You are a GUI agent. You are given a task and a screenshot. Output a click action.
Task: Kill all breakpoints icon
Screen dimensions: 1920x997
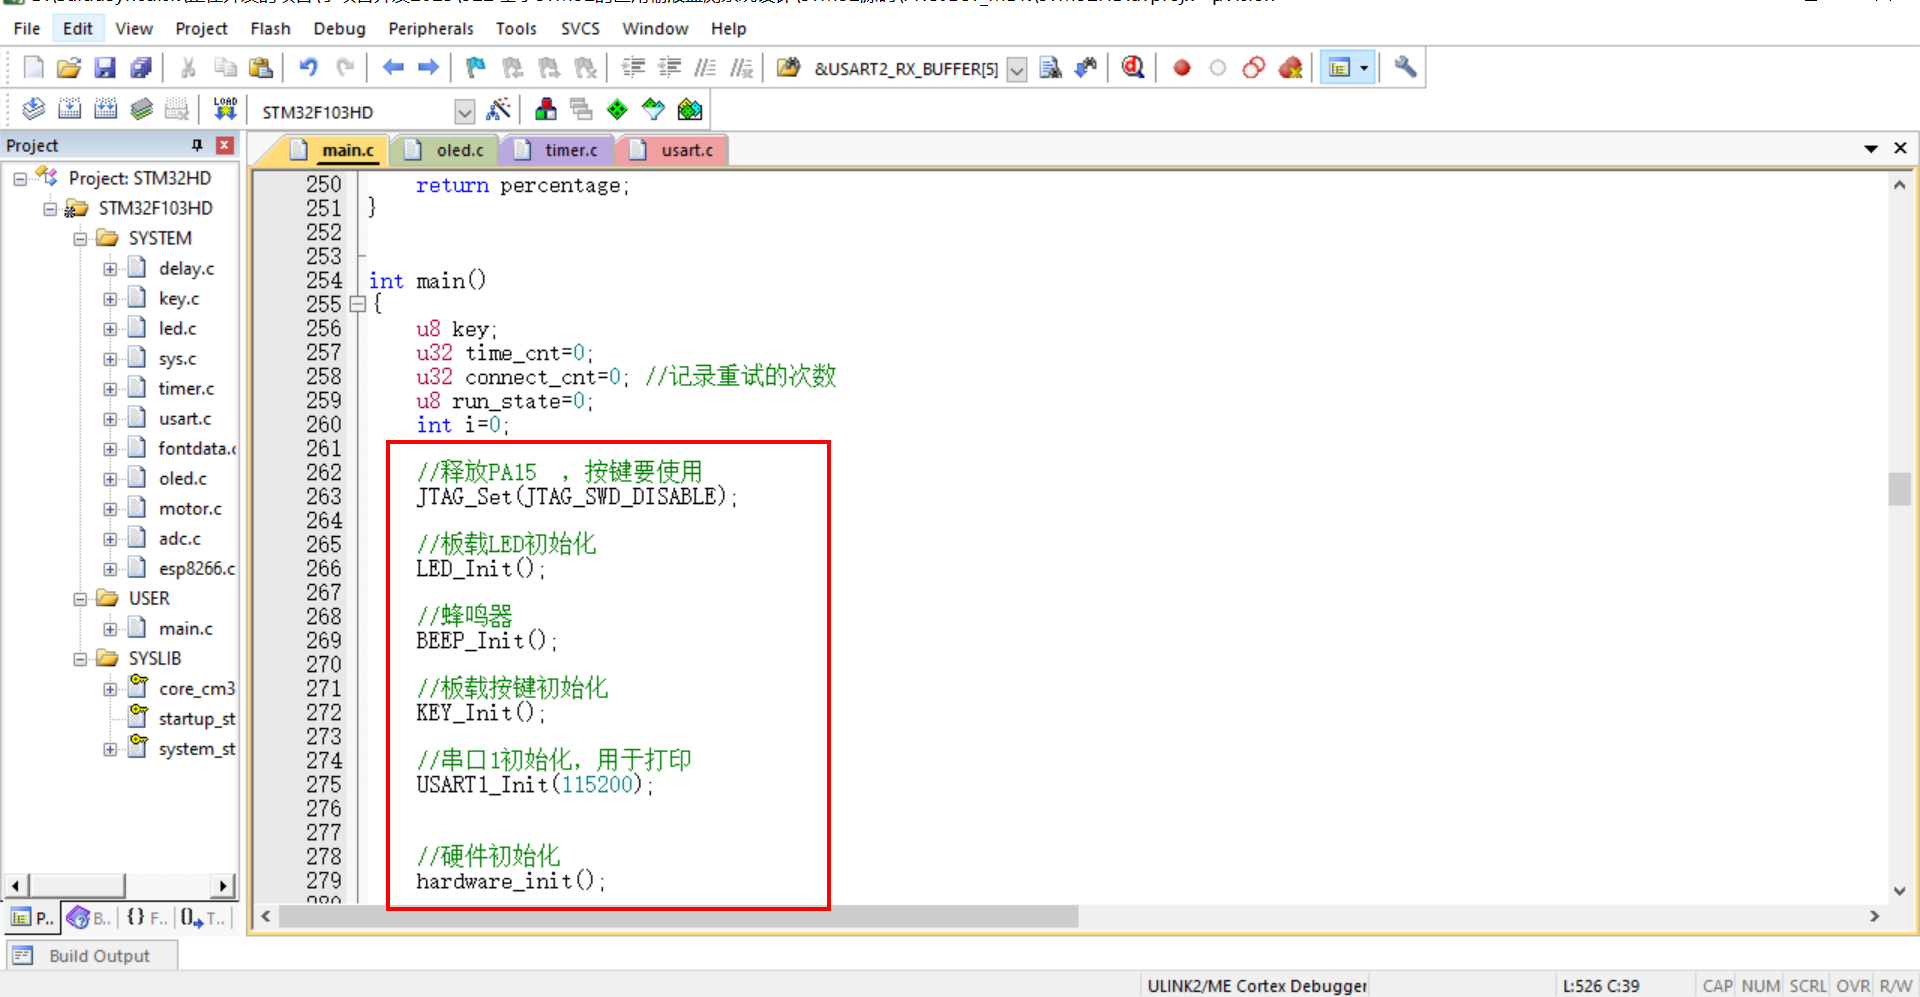(x=1290, y=68)
